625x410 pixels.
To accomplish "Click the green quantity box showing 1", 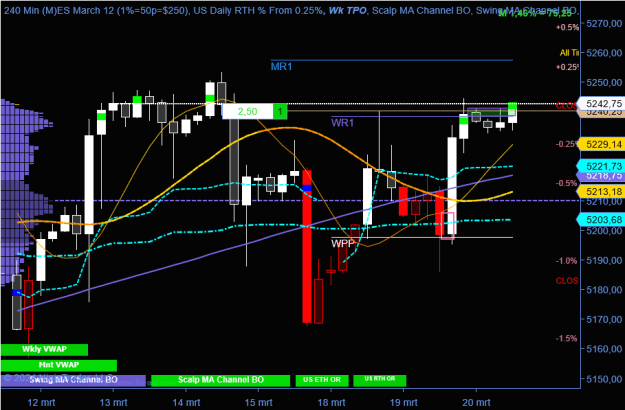I will click(x=280, y=112).
